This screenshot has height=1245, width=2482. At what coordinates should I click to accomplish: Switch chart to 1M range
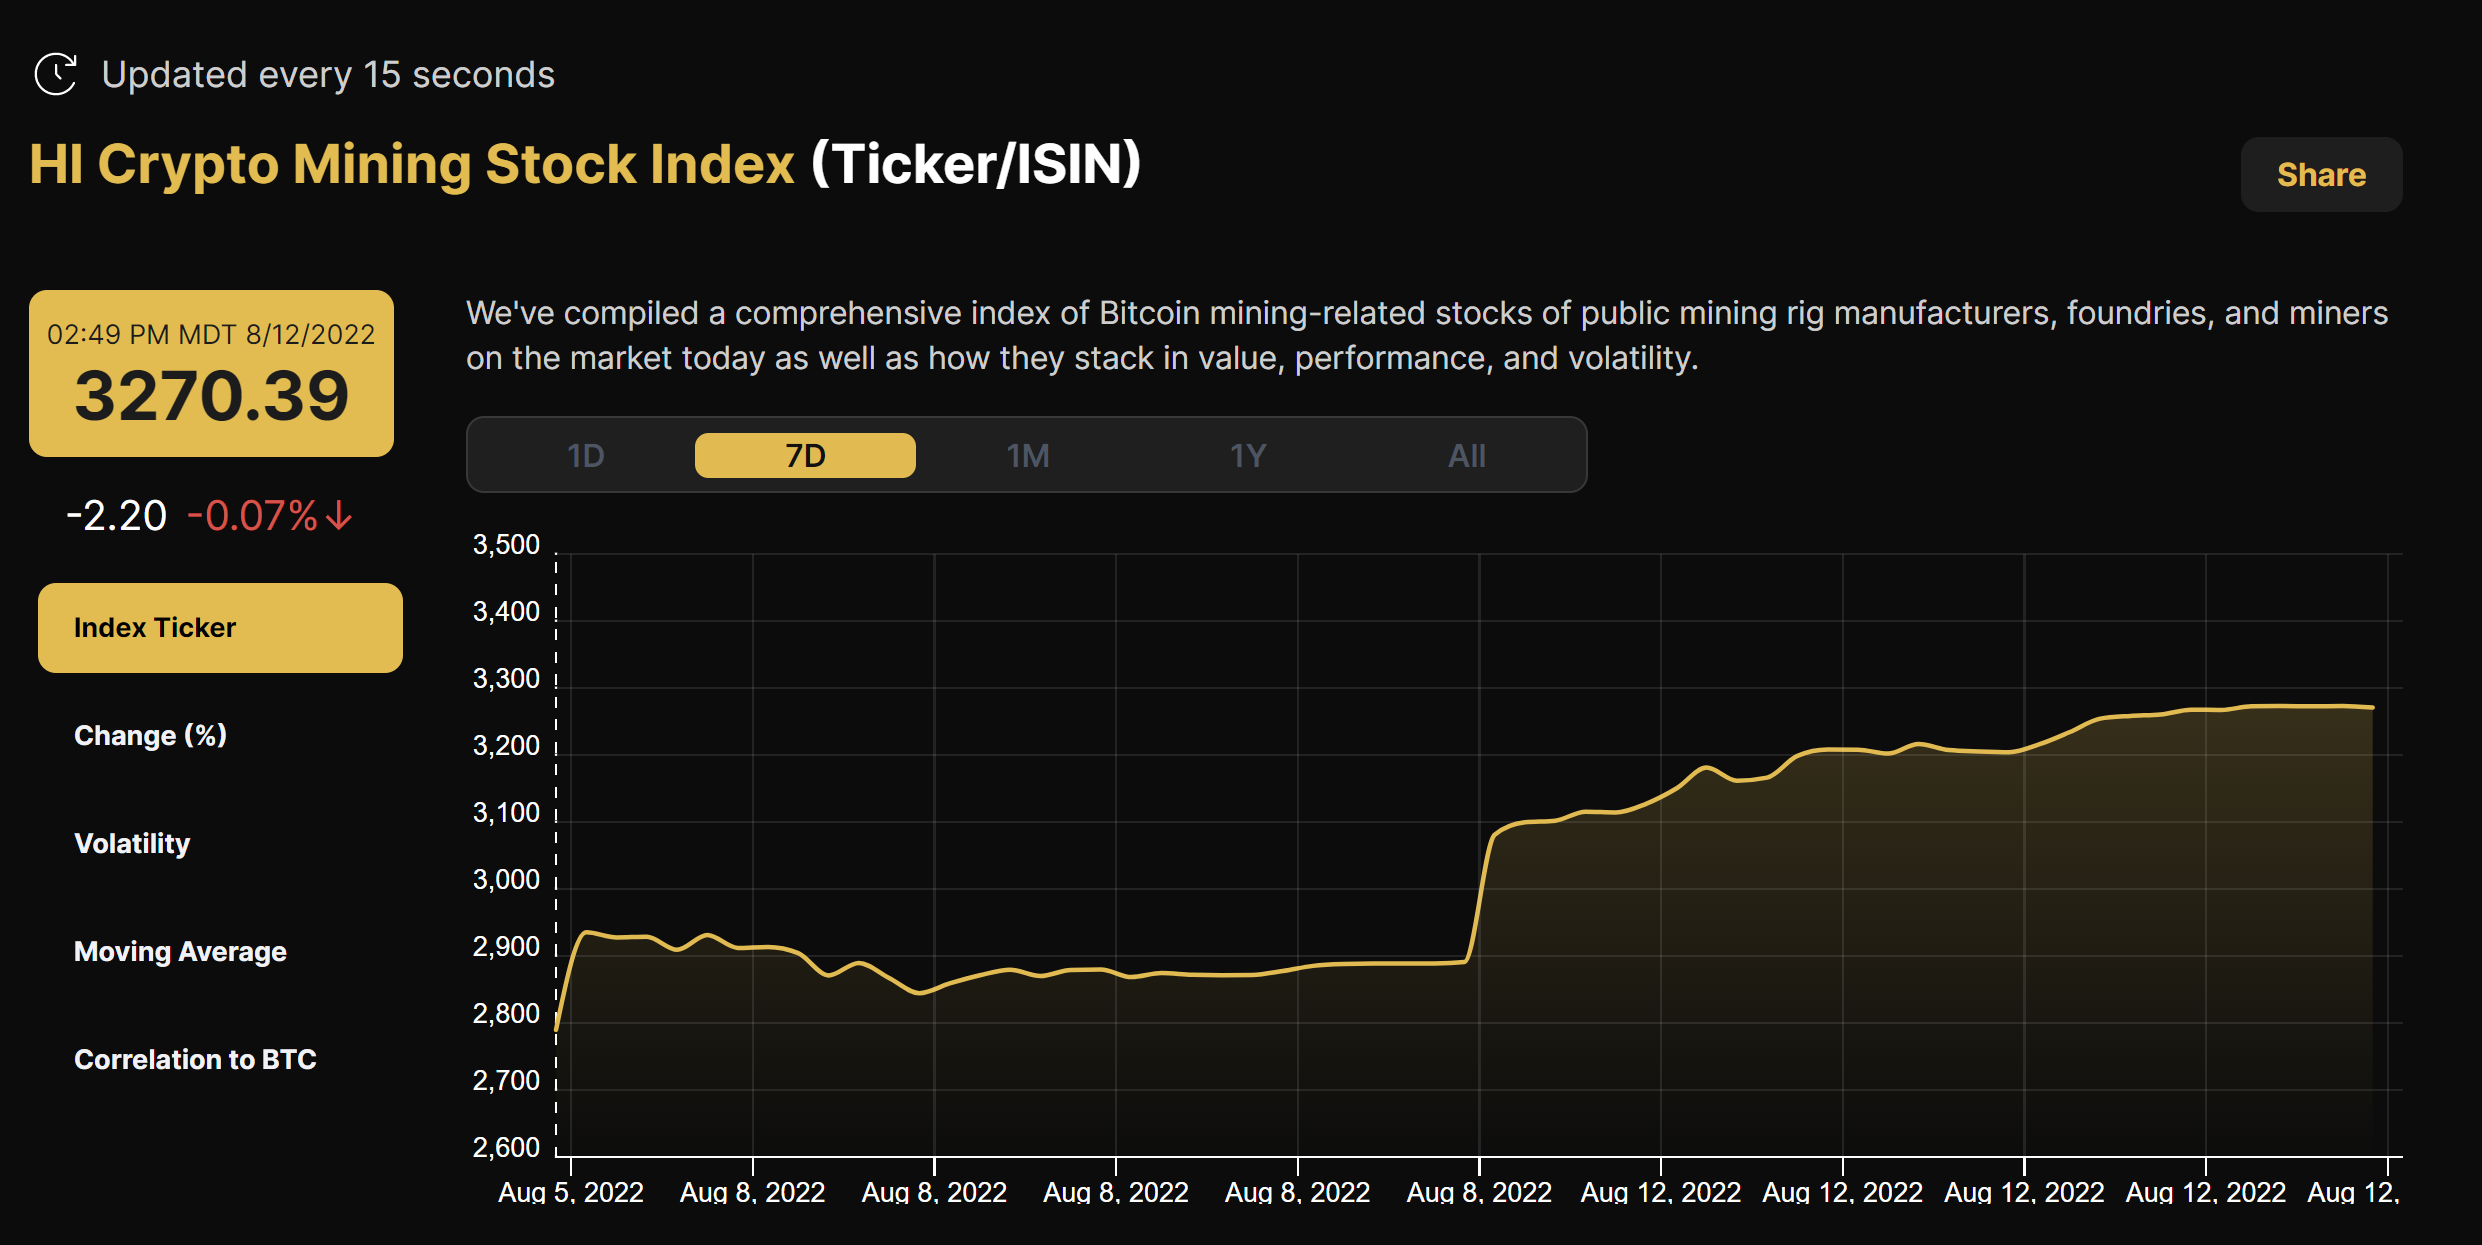point(1027,456)
